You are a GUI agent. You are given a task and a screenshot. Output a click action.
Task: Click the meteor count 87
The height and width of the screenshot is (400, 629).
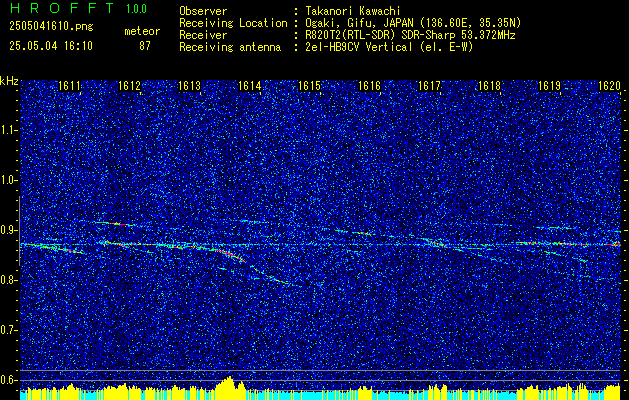[x=145, y=46]
